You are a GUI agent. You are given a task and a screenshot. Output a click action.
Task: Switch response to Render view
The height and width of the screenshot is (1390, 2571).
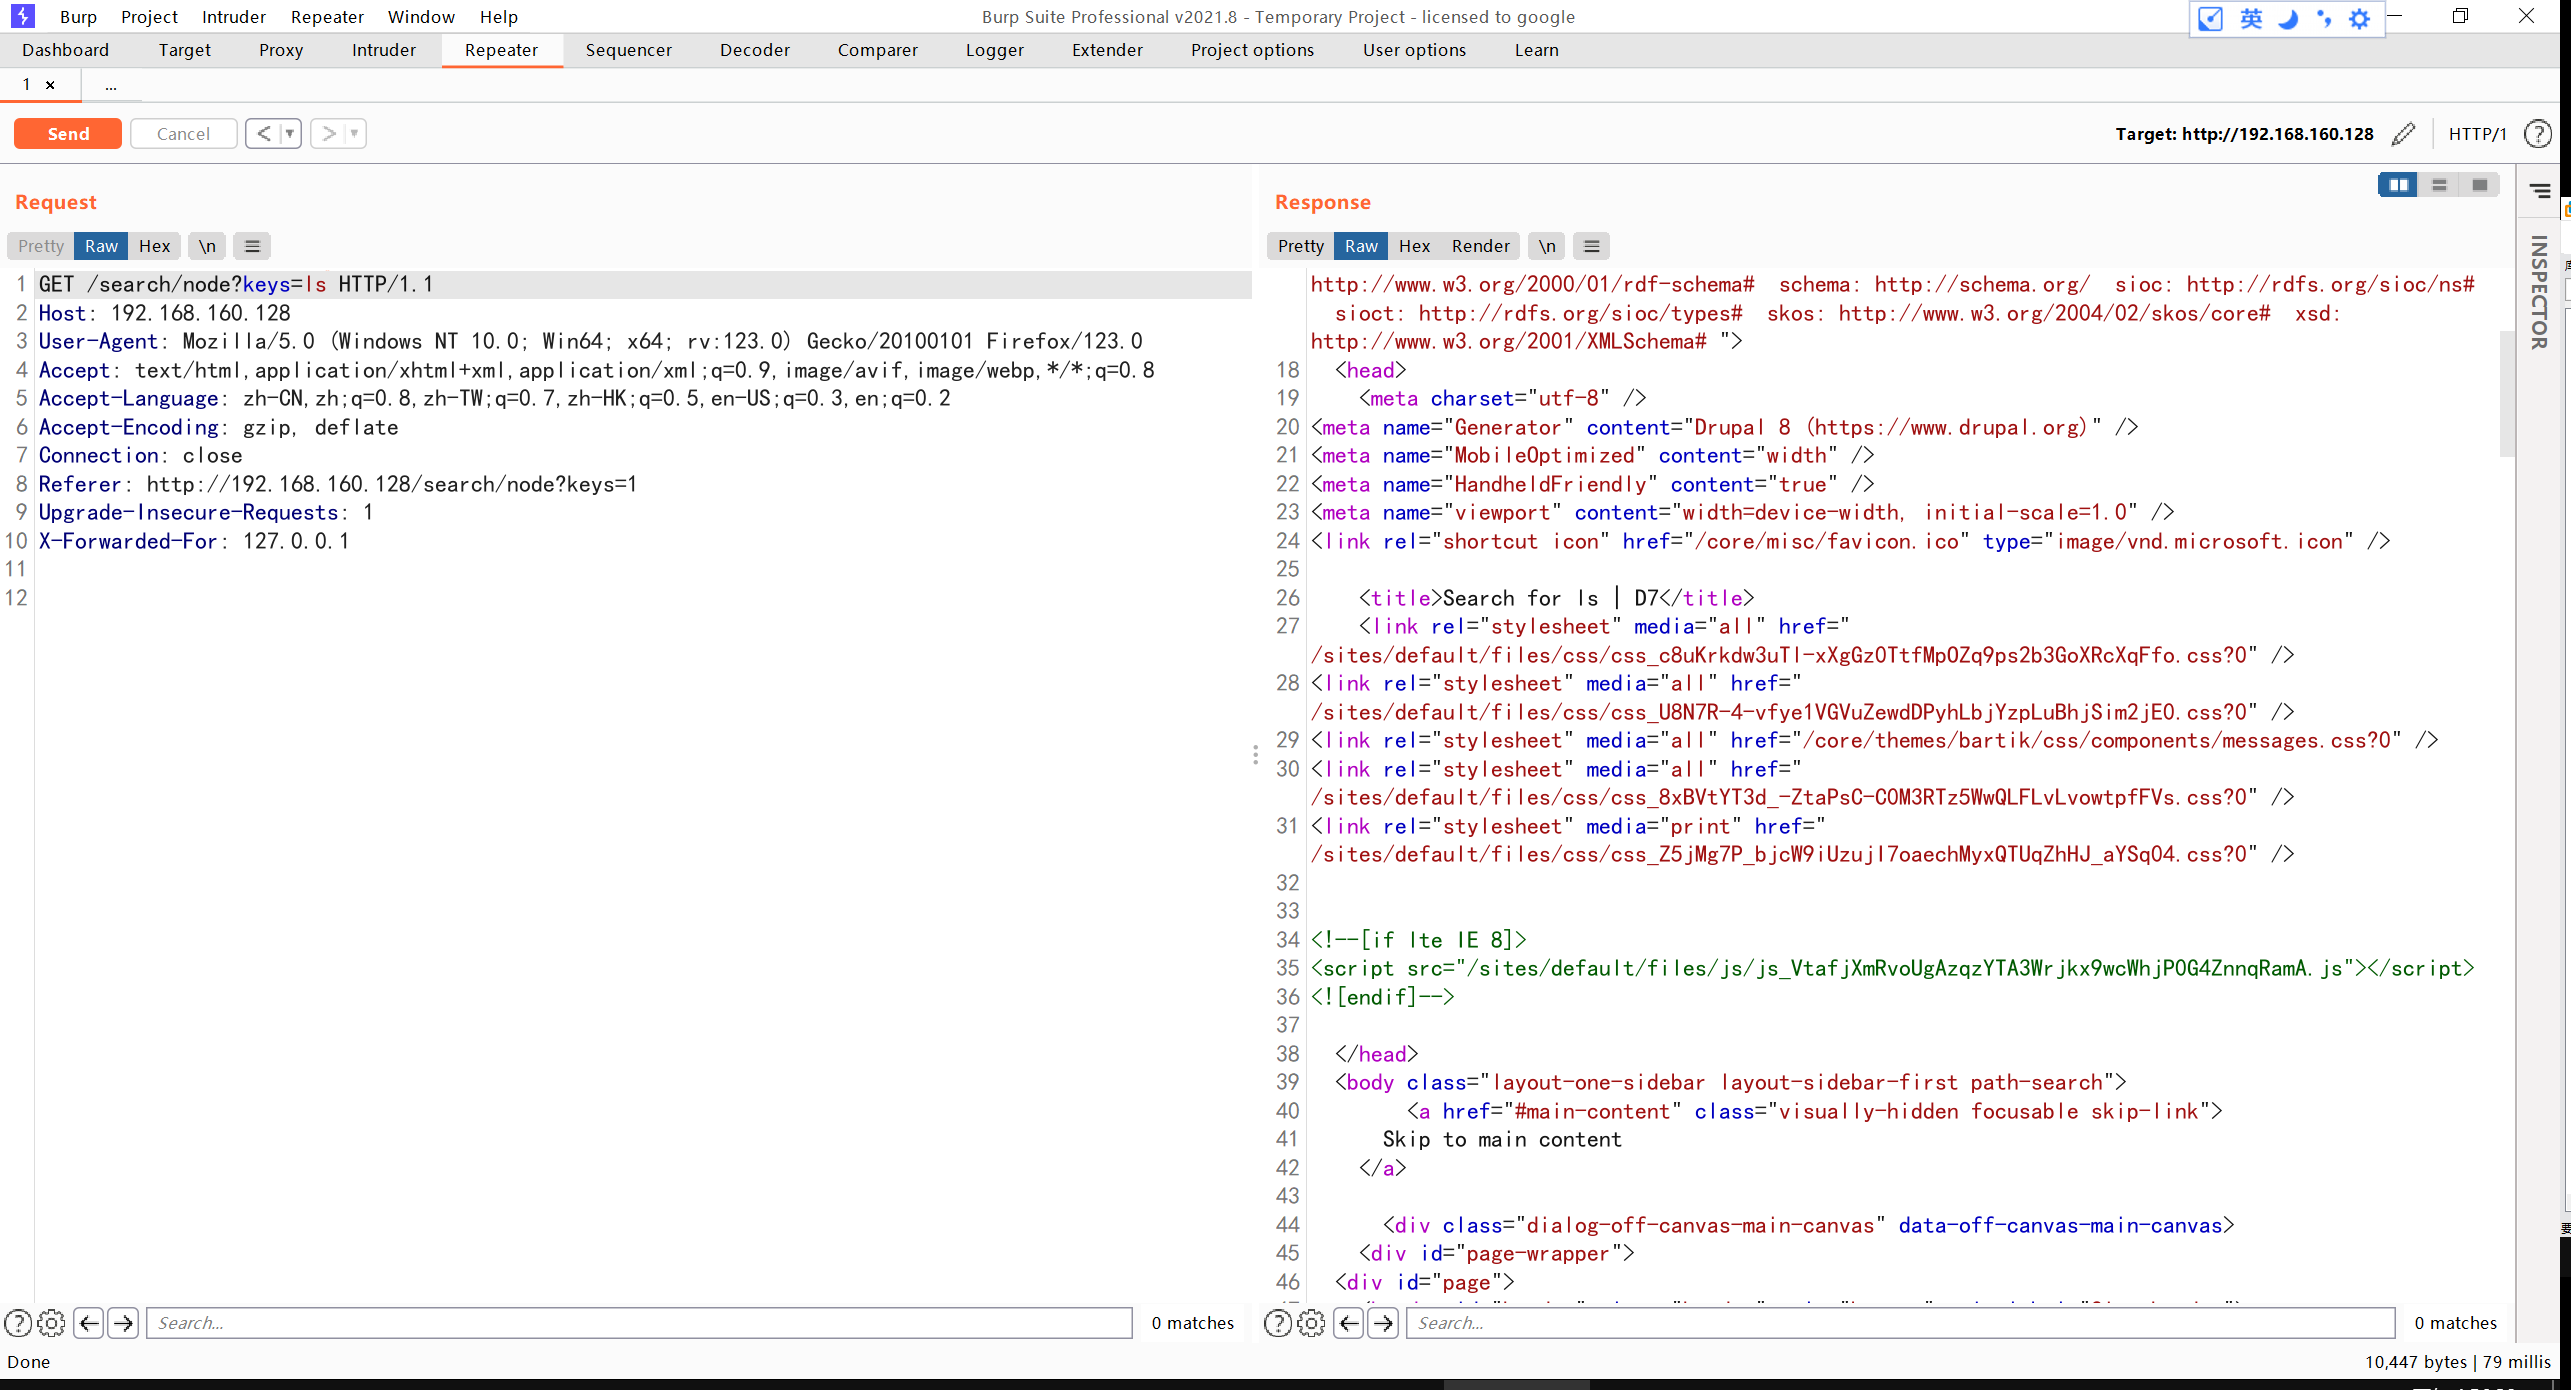[1480, 246]
